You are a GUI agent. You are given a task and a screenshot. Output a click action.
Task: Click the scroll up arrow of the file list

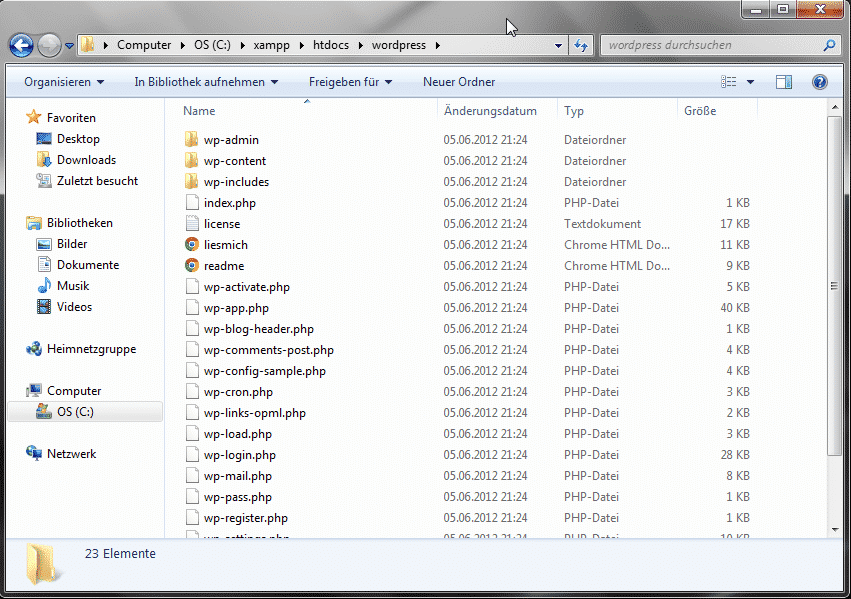tap(835, 108)
